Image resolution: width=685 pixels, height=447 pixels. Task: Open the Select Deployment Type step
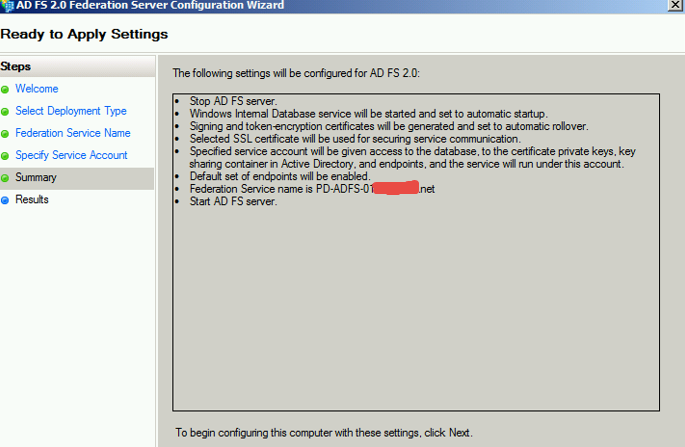tap(70, 111)
